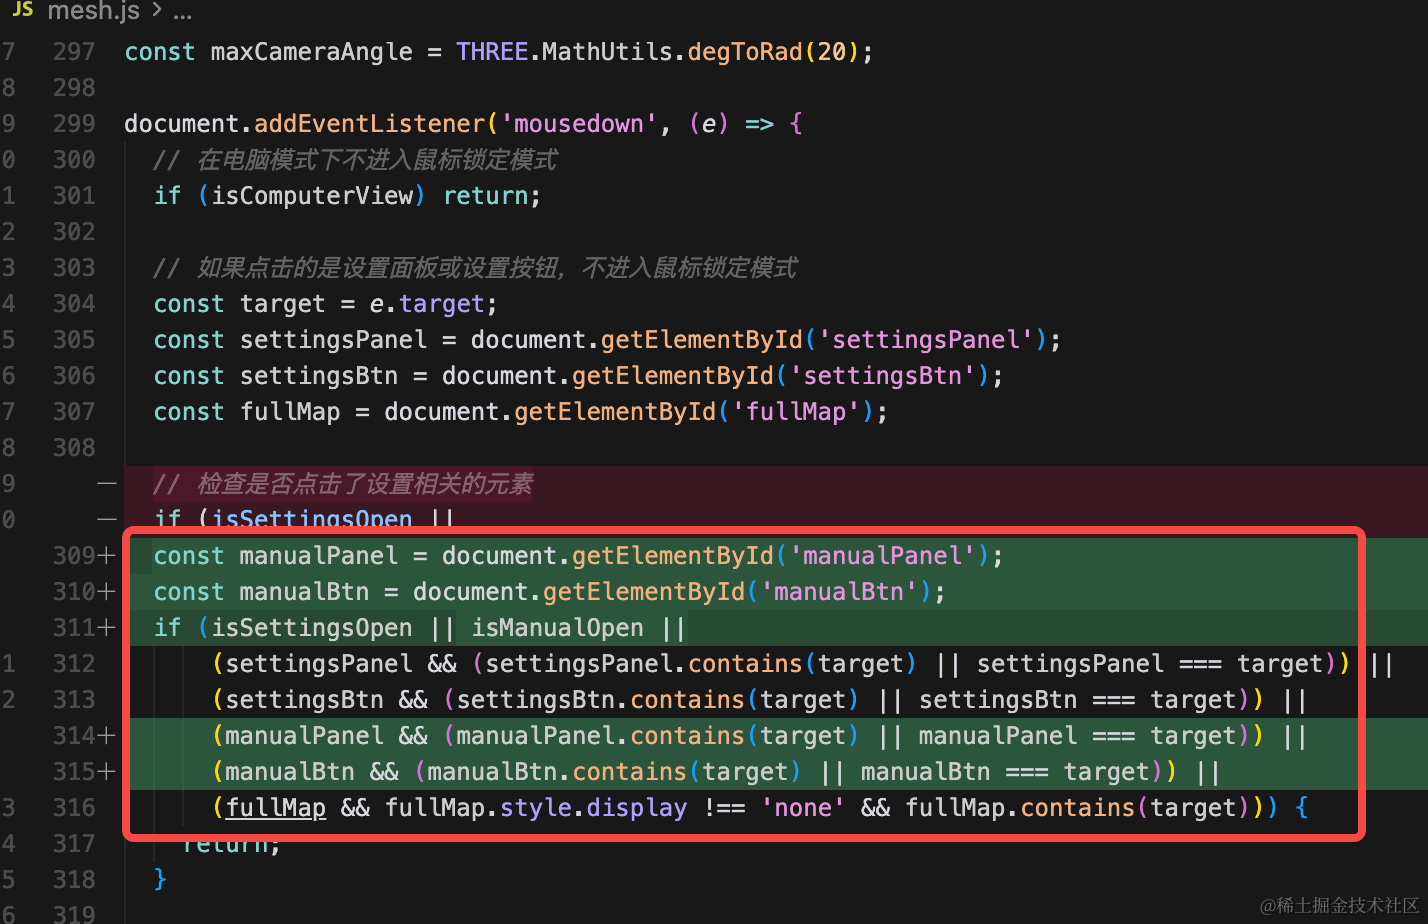This screenshot has height=924, width=1428.
Task: Click the deleted comment '检查是否点击了设置相关的元素'
Action: tap(343, 484)
